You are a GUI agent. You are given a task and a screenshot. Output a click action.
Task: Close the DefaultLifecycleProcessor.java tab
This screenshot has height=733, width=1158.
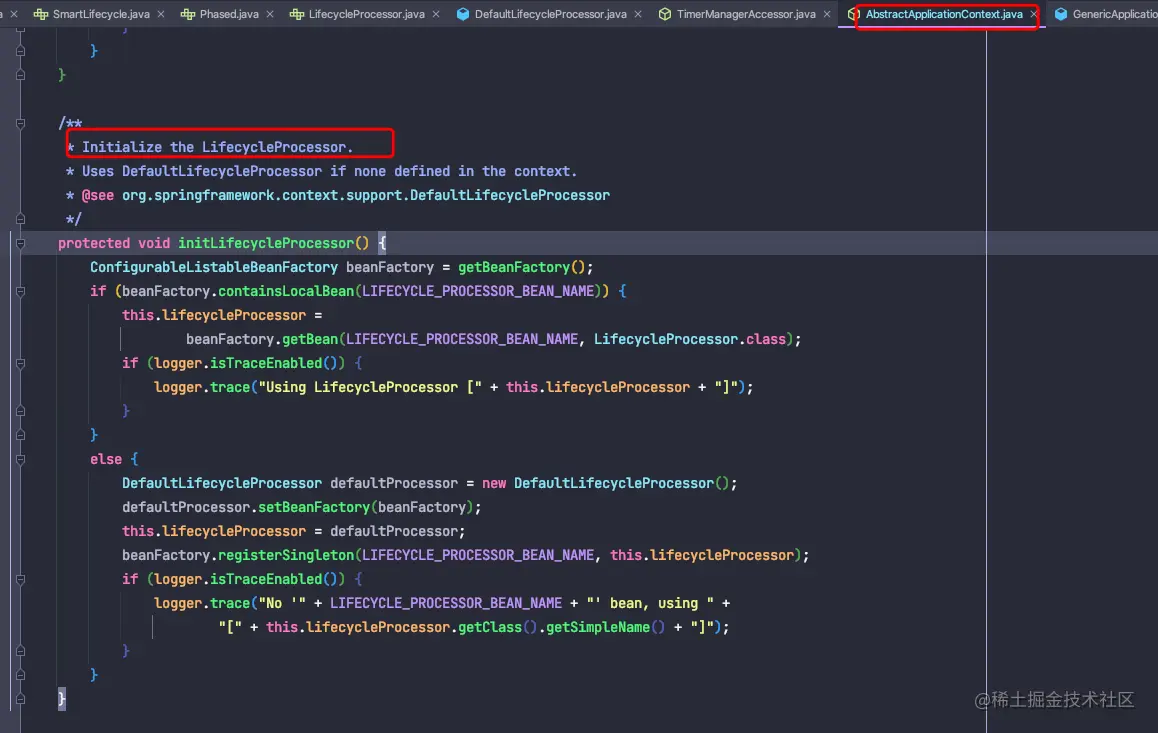click(x=638, y=14)
